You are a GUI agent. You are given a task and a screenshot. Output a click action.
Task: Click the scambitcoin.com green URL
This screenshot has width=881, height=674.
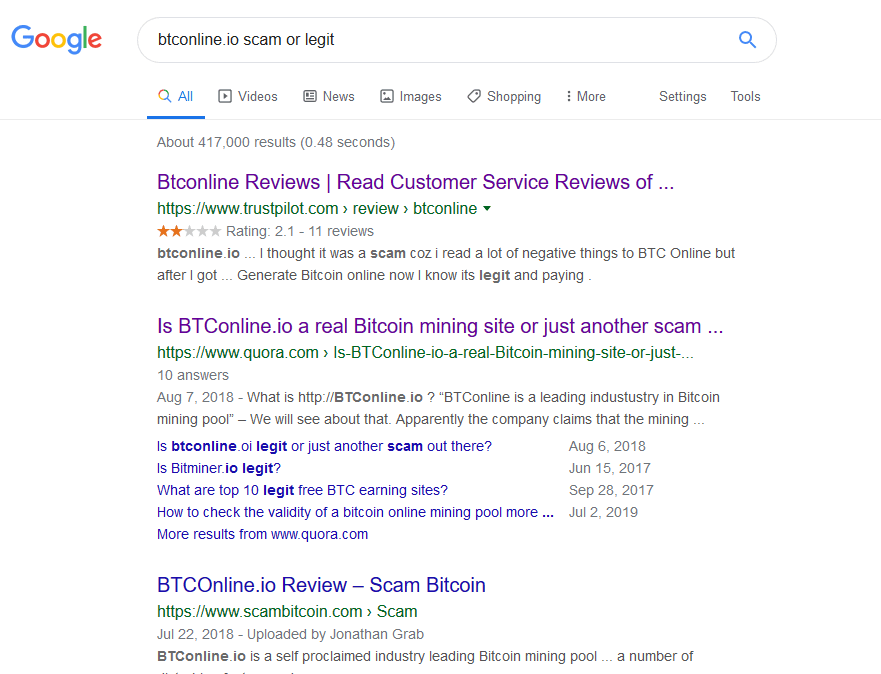click(287, 612)
